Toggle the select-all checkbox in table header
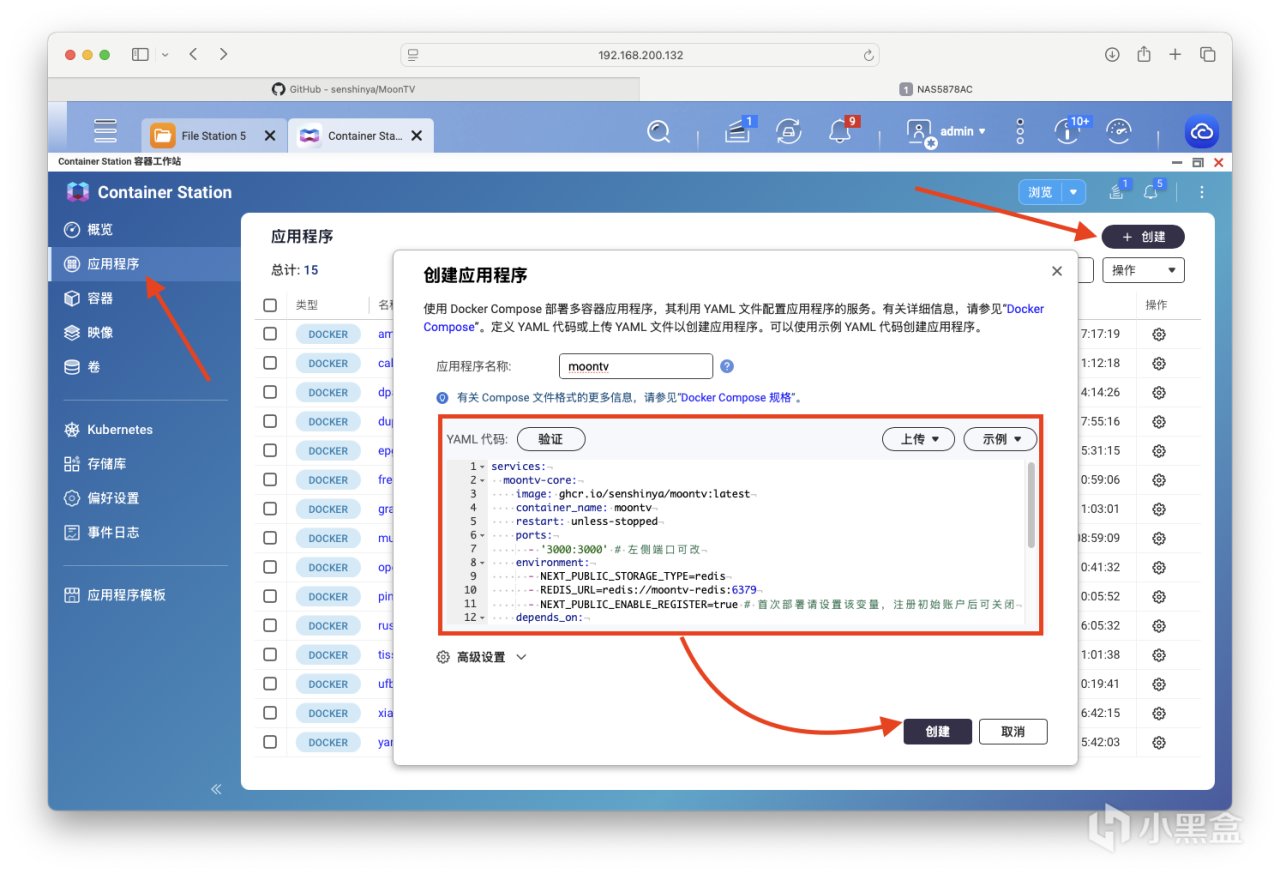 [270, 305]
